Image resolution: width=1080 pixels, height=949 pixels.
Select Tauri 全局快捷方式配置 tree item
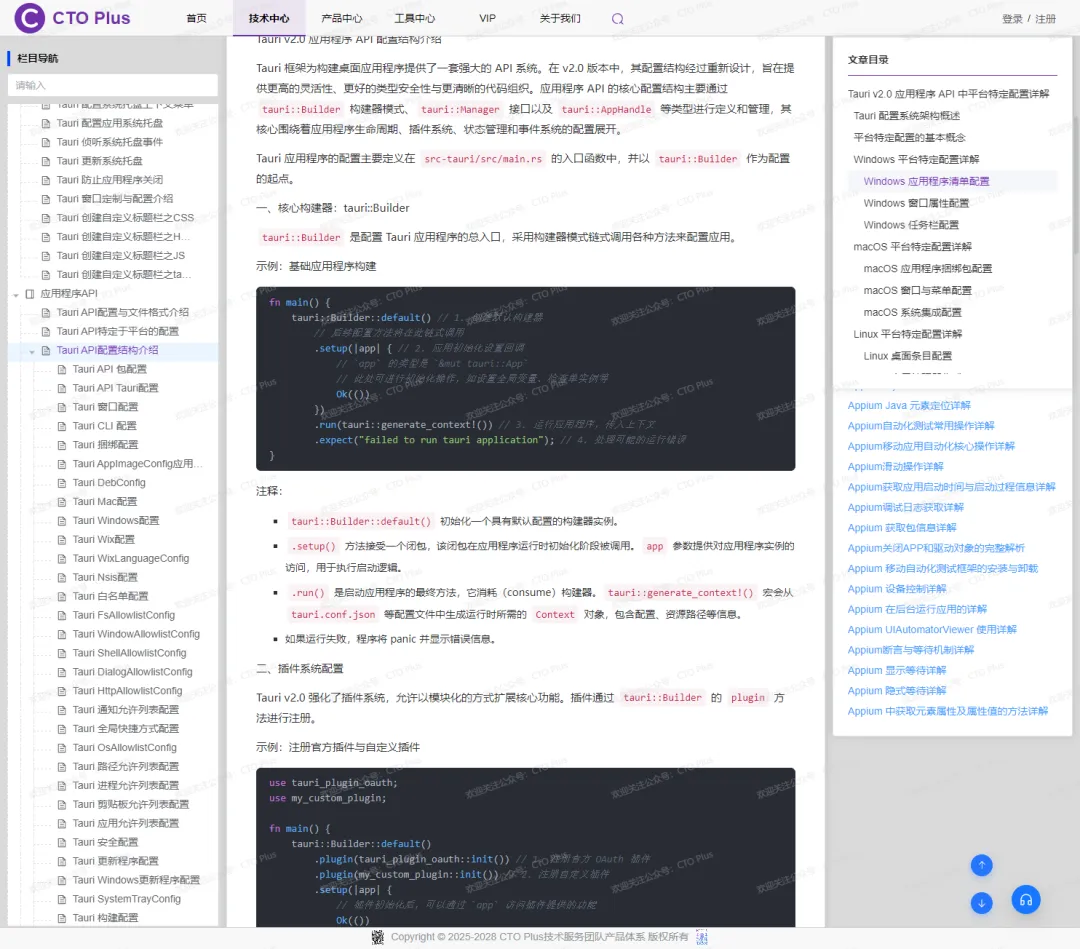(x=126, y=729)
